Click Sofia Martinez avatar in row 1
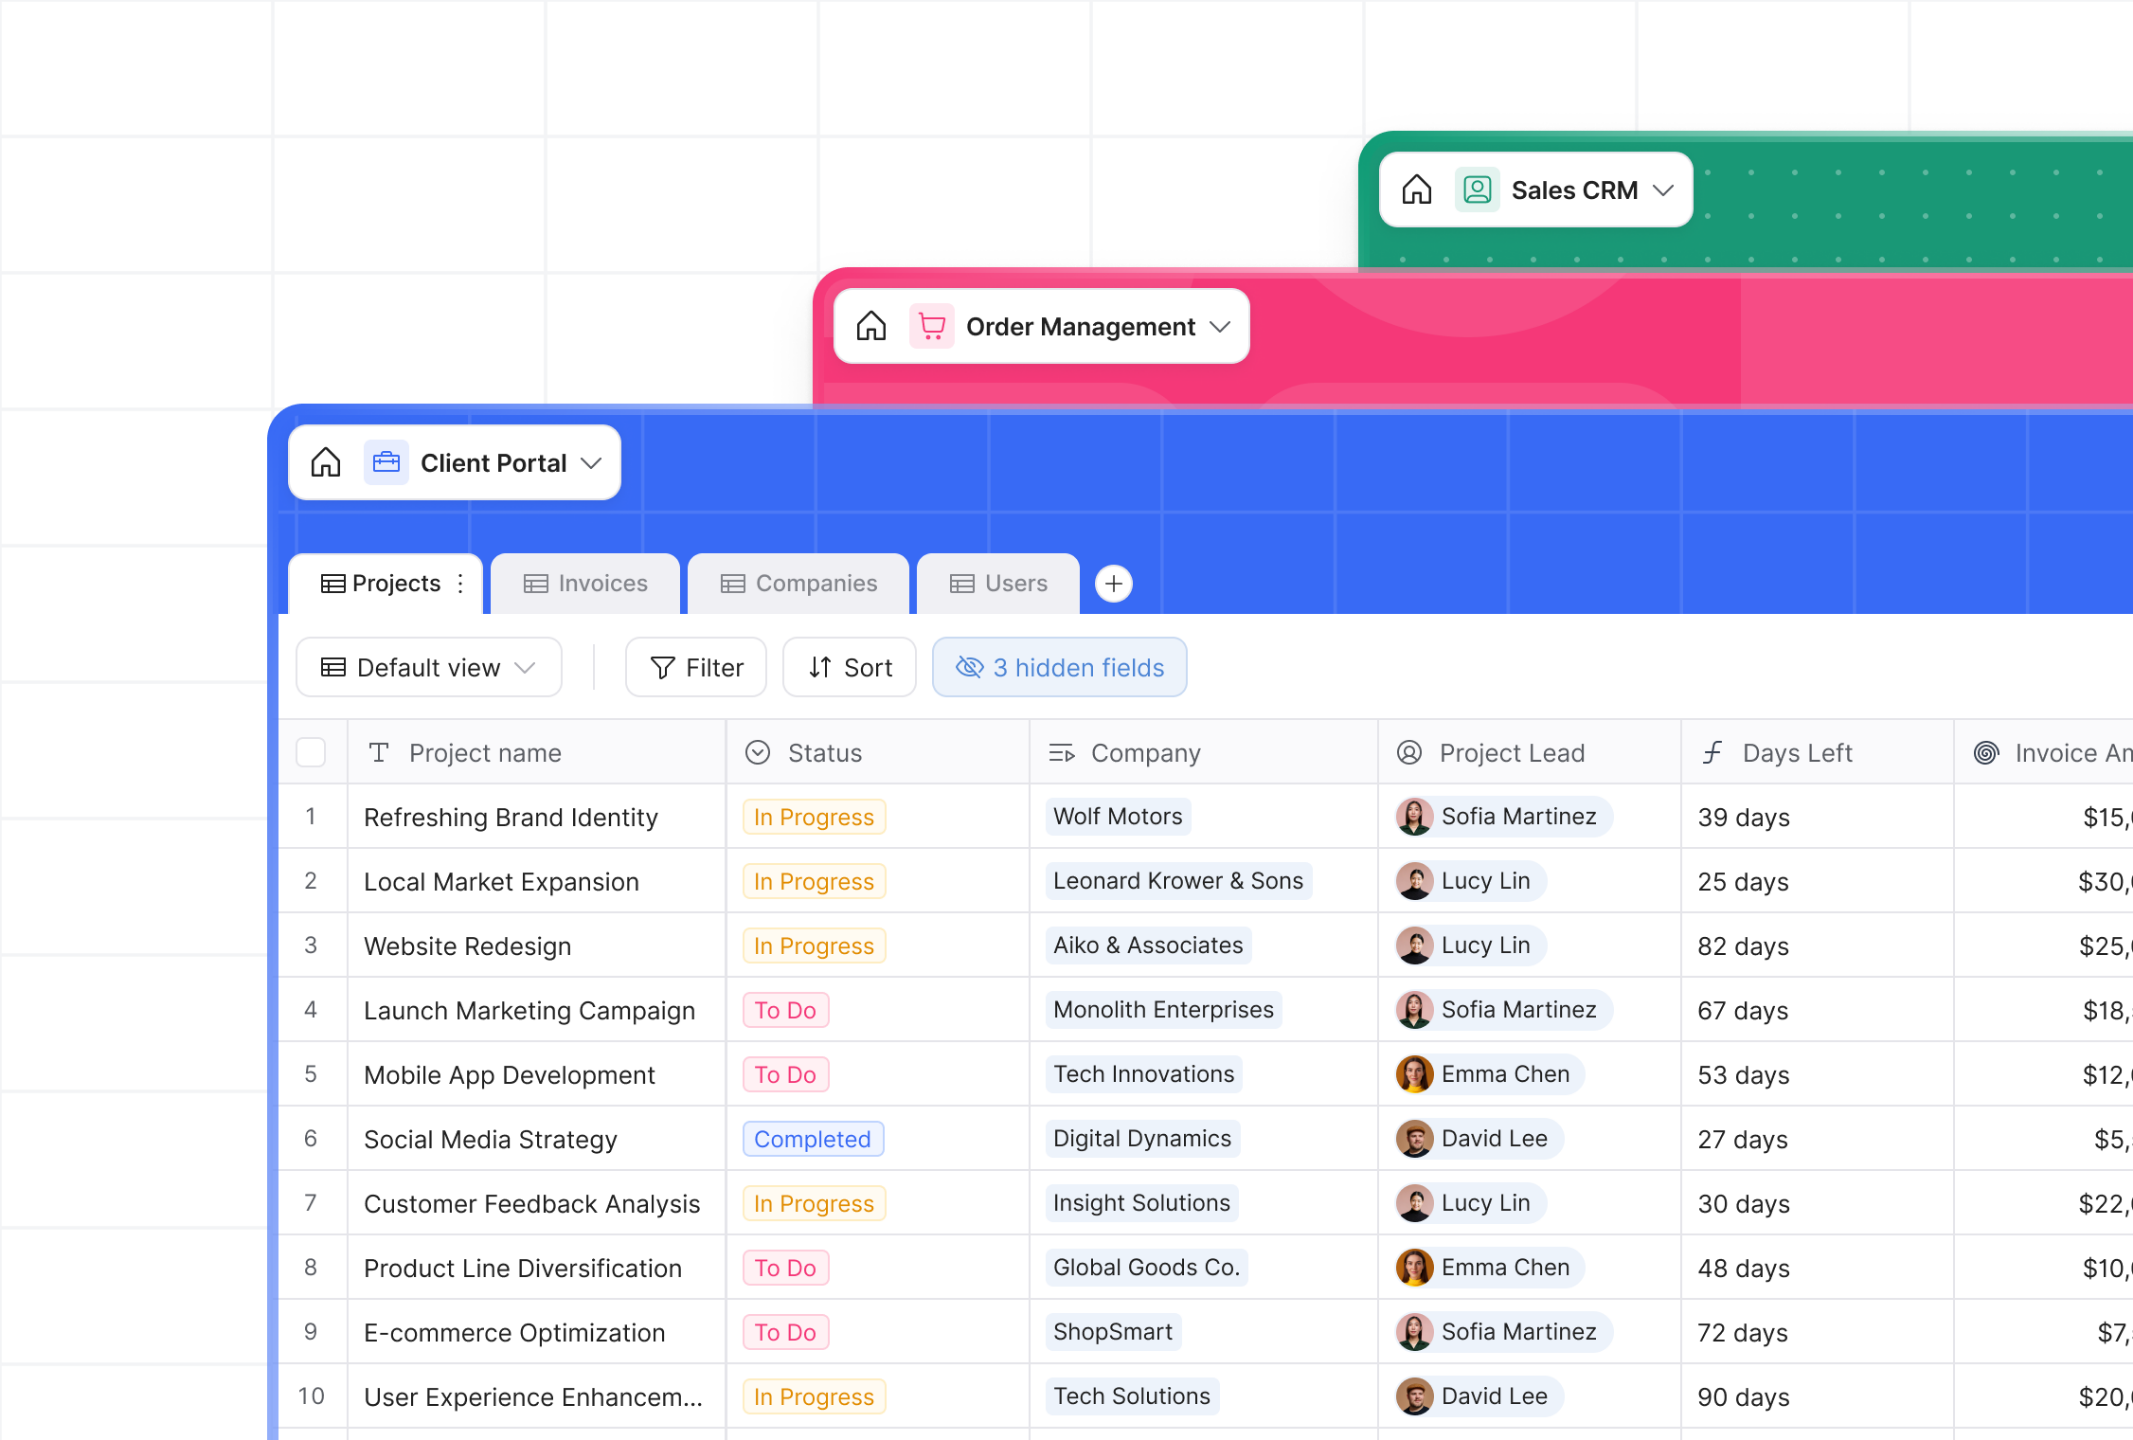The width and height of the screenshot is (2133, 1440). click(1414, 816)
